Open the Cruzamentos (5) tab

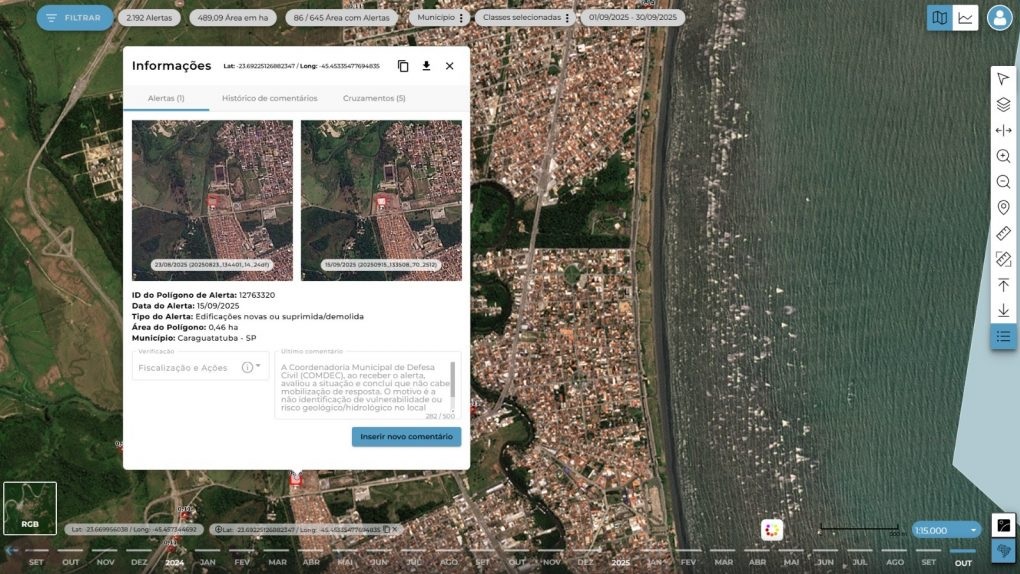click(374, 98)
